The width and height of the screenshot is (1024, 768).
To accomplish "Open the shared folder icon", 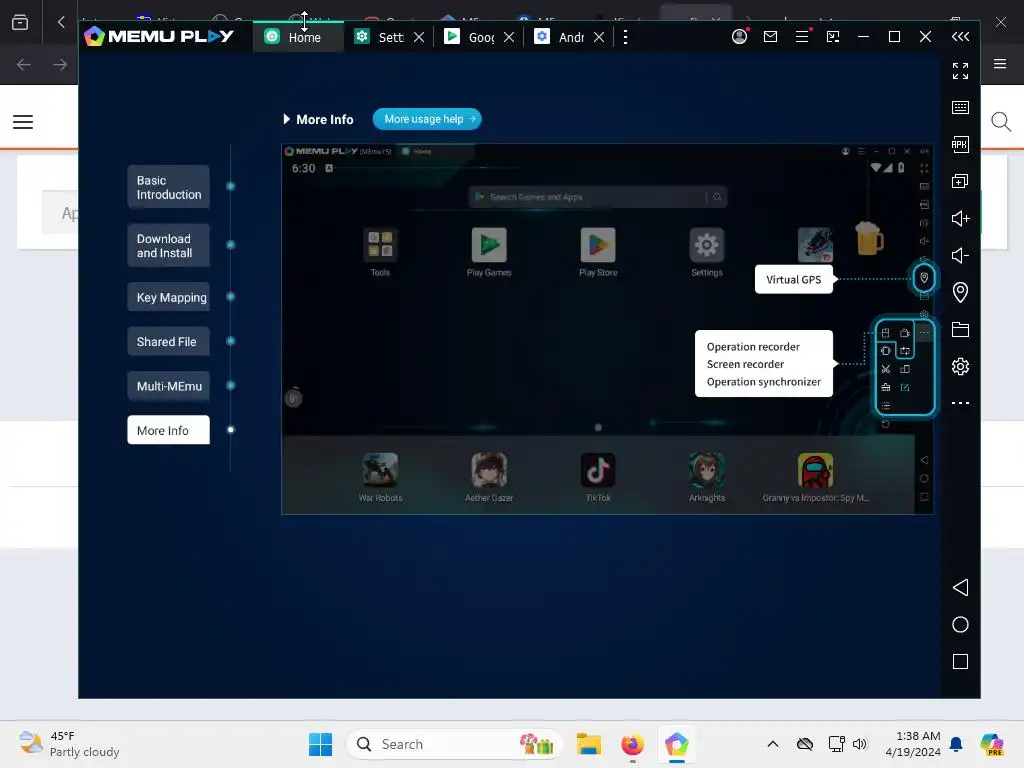I will [960, 329].
